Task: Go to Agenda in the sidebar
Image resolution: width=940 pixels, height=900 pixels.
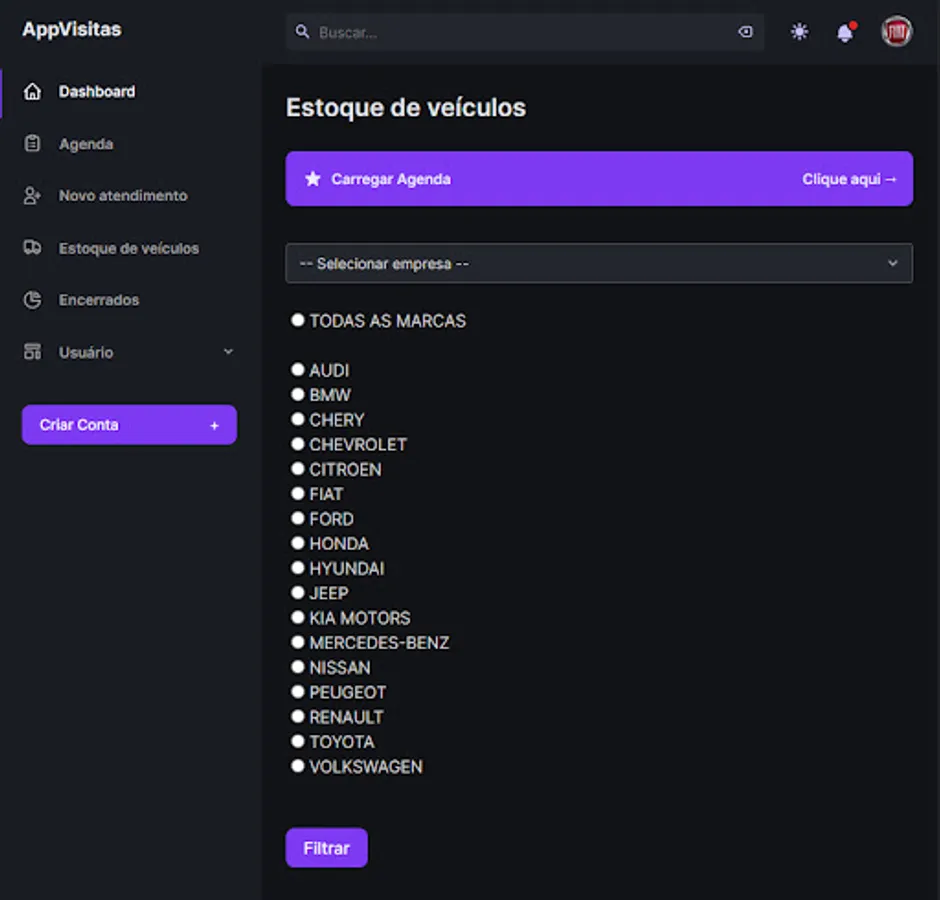Action: (86, 144)
